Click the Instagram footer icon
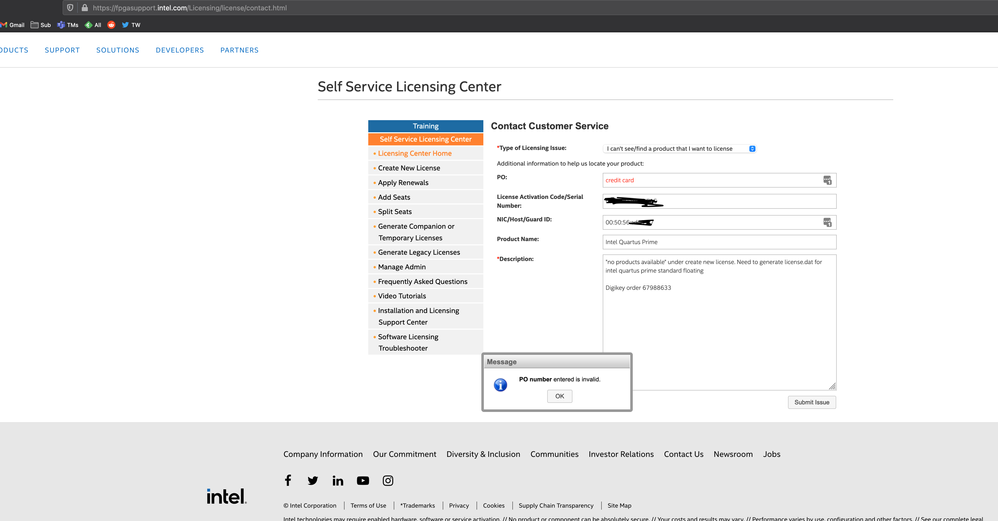The width and height of the screenshot is (998, 521). 388,481
